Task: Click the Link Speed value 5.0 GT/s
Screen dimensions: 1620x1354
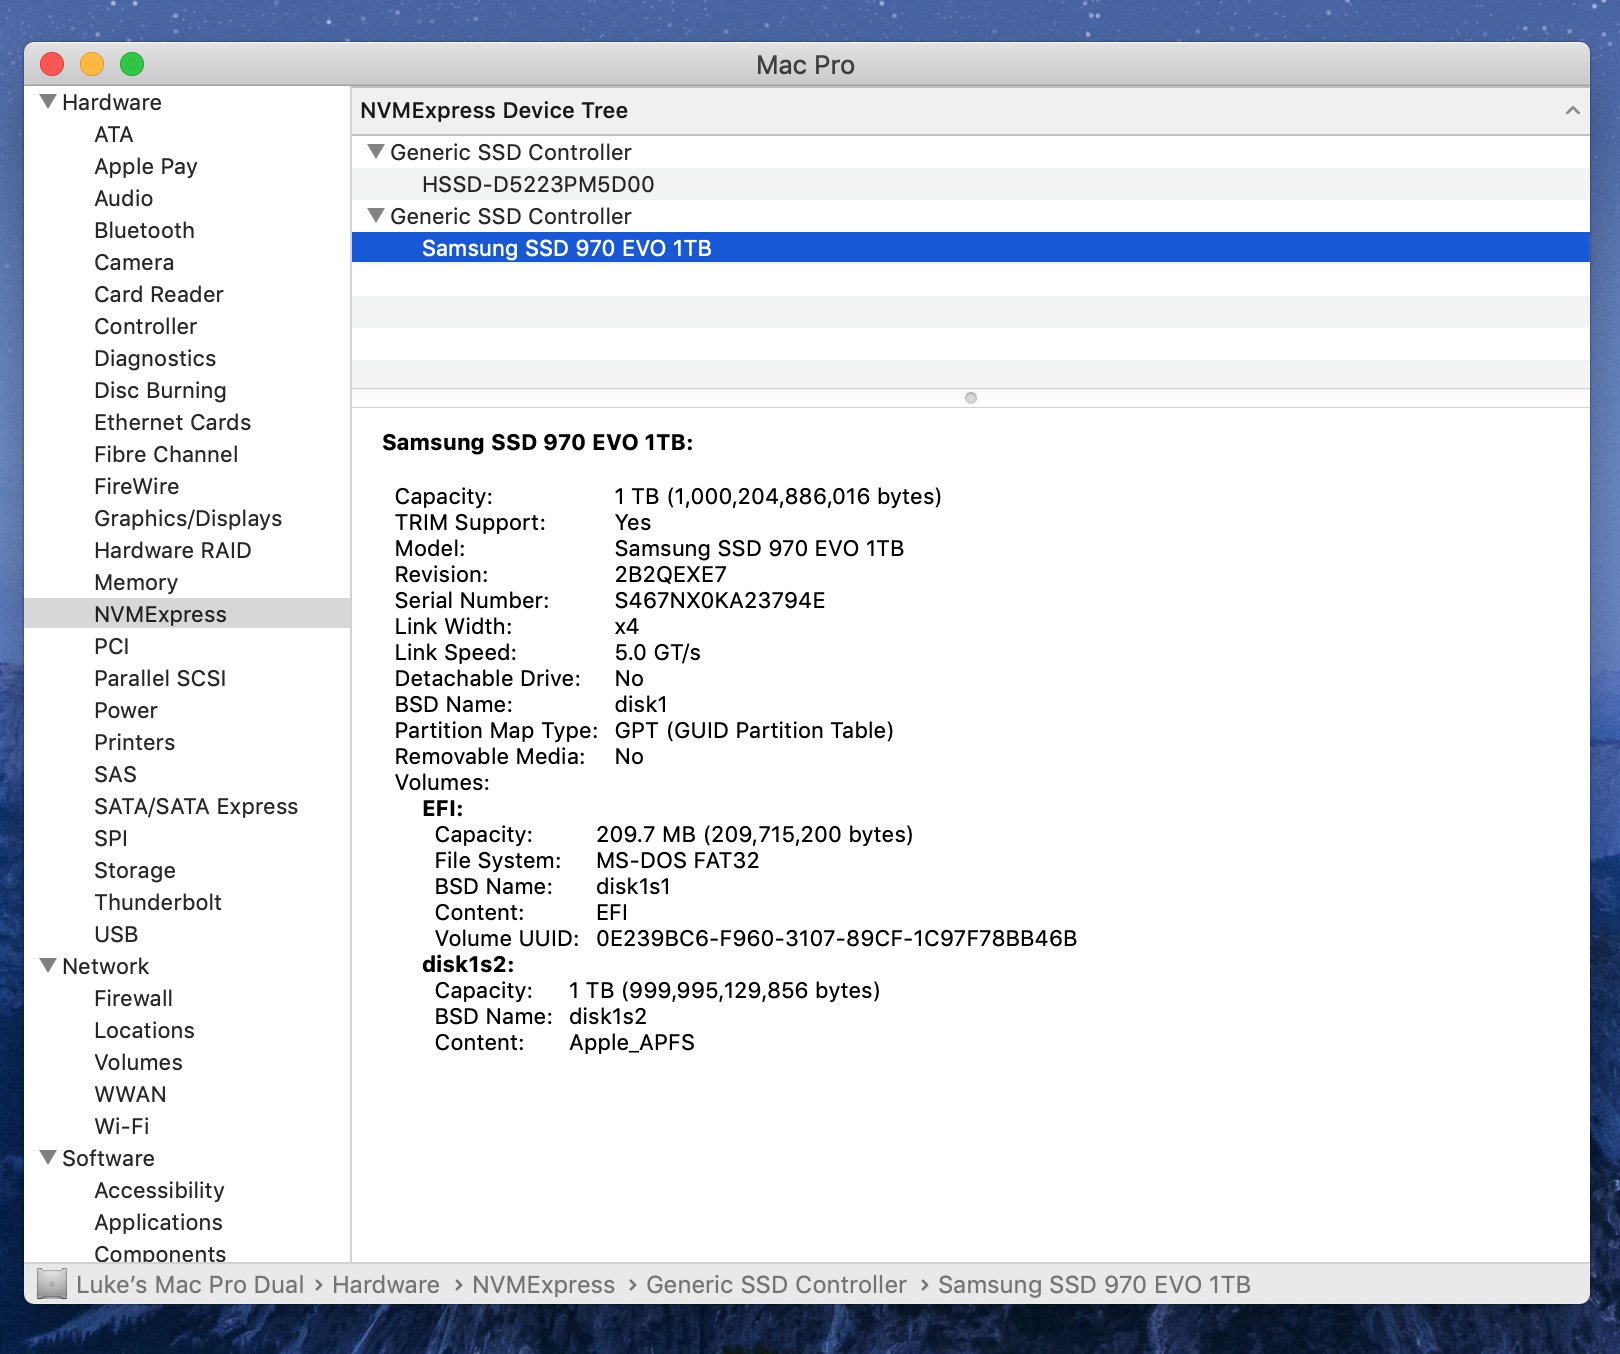Action: [x=658, y=652]
